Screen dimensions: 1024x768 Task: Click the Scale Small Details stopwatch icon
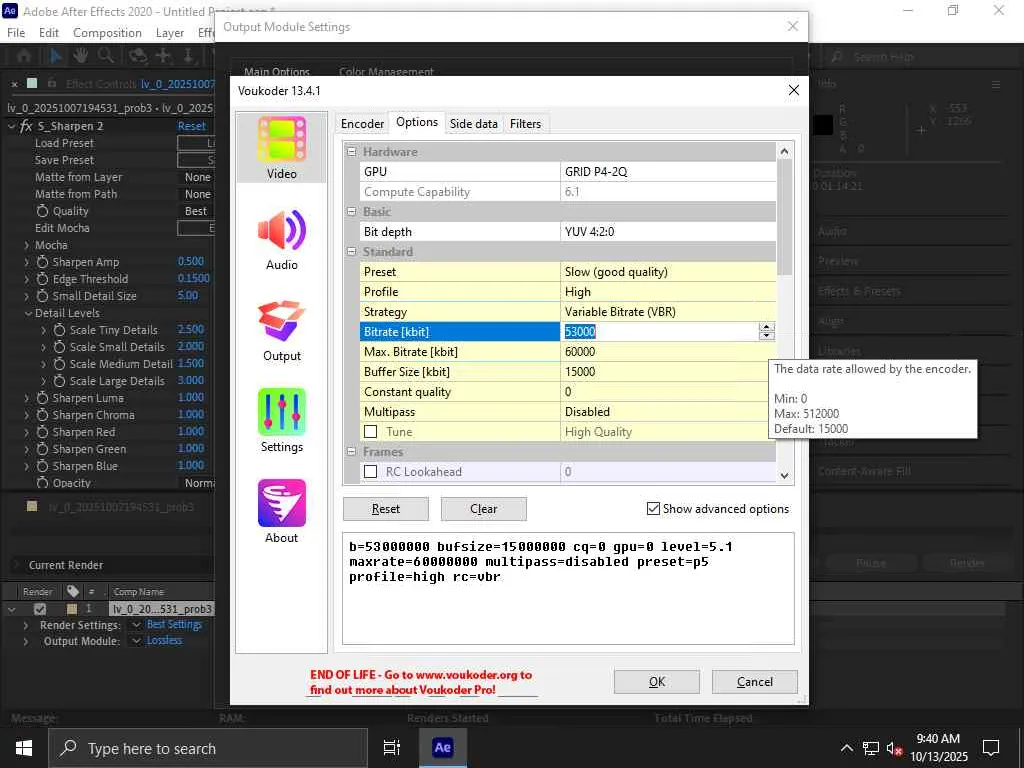pos(59,347)
